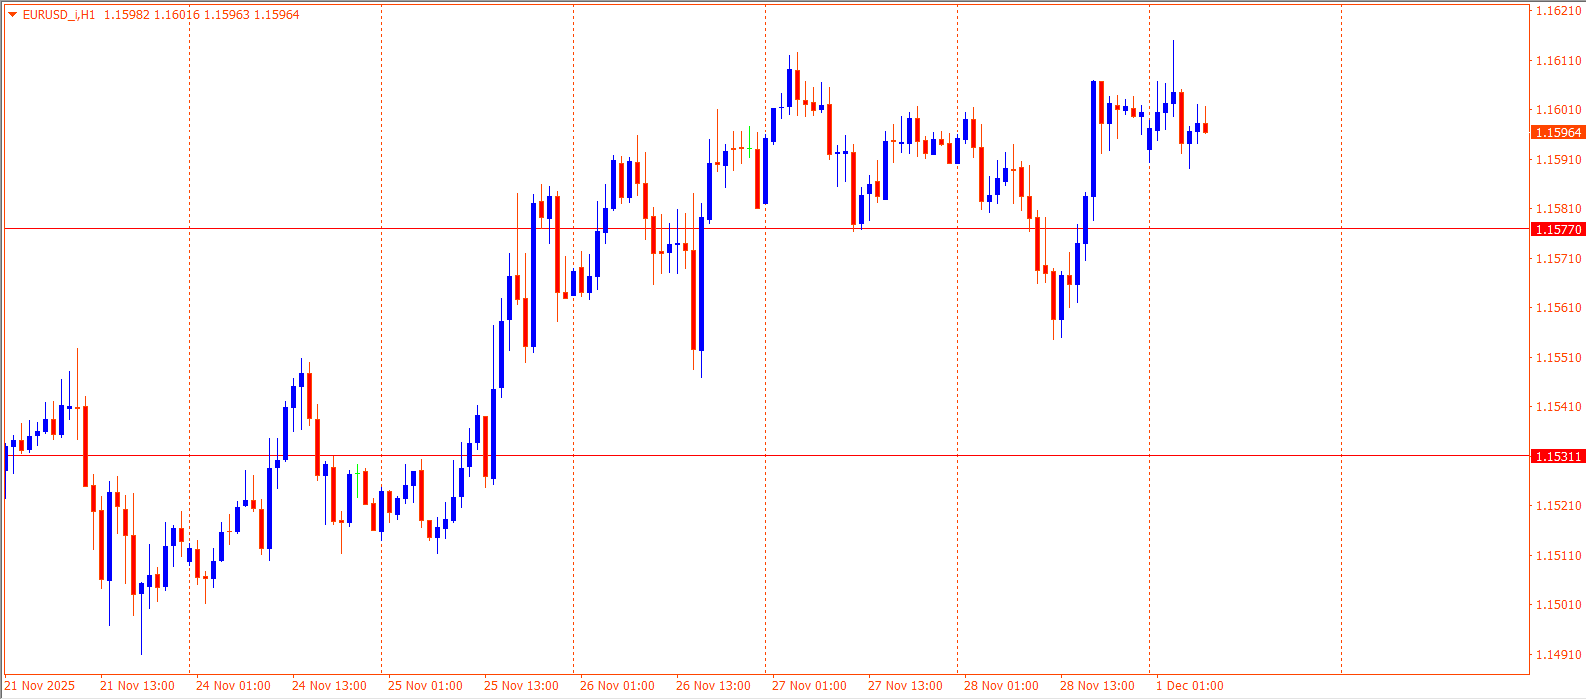
Task: Click the 1.15810 price axis label
Action: tap(1559, 209)
